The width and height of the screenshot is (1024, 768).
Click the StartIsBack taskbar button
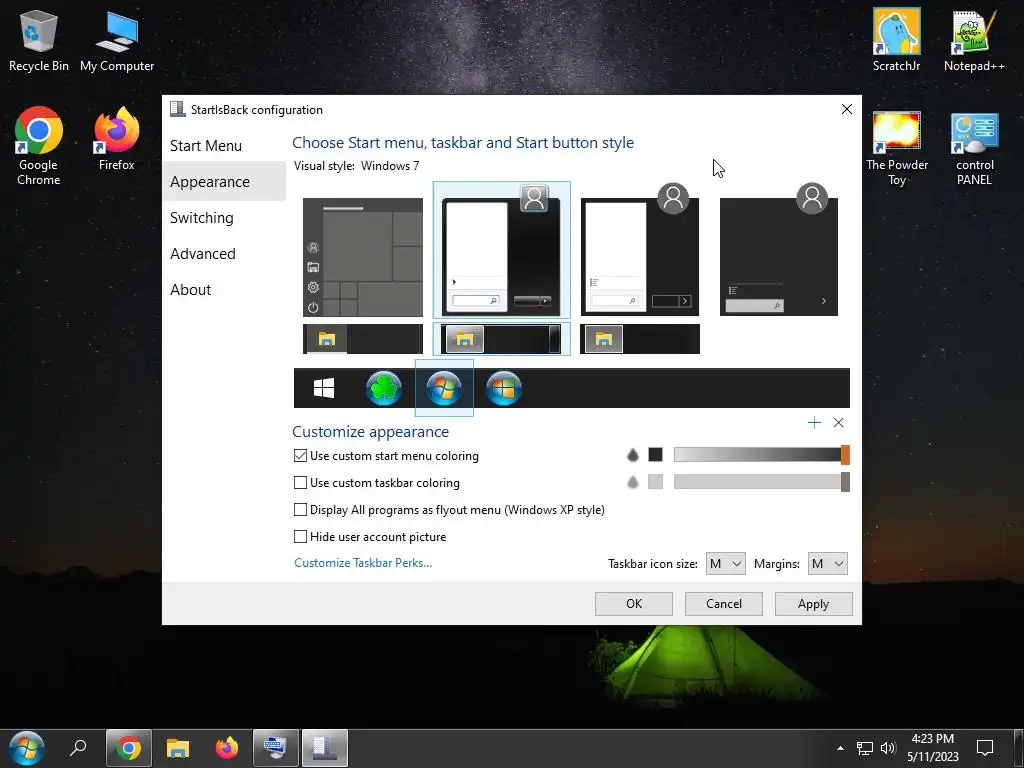pyautogui.click(x=325, y=748)
